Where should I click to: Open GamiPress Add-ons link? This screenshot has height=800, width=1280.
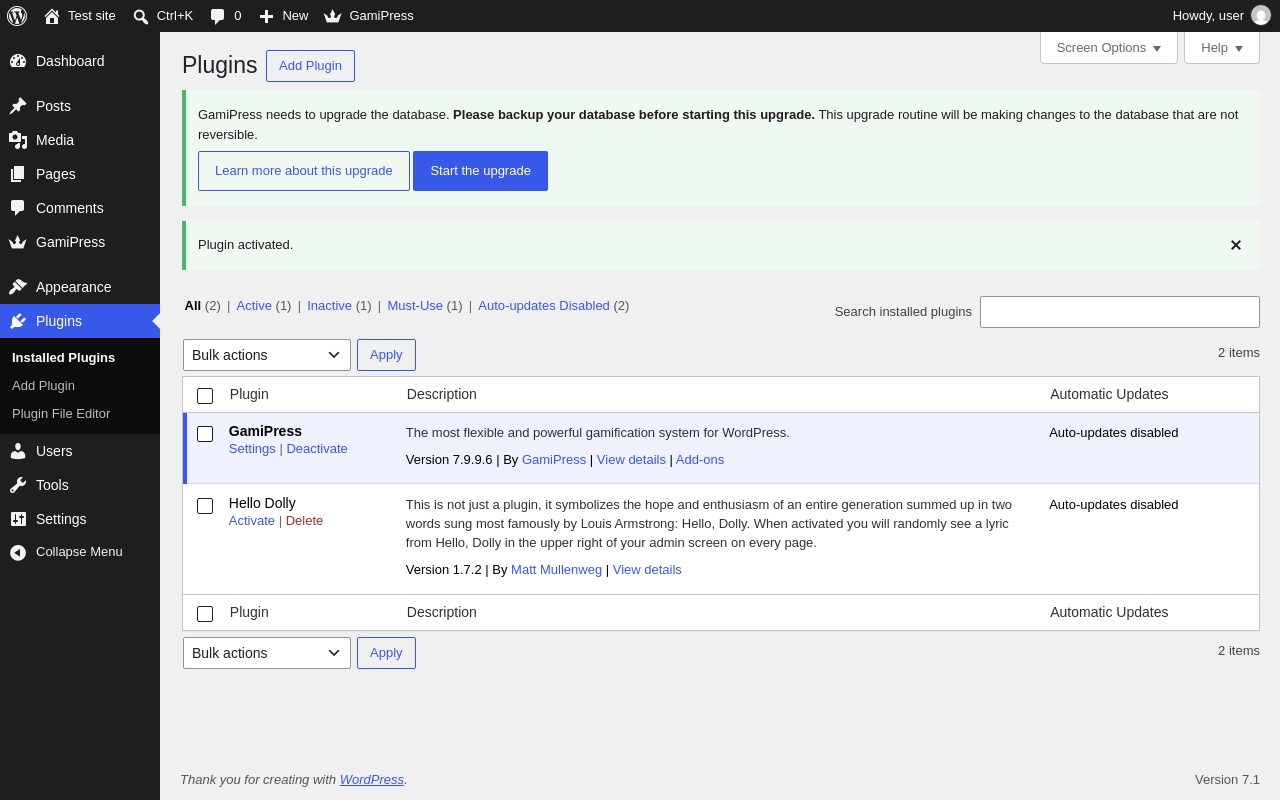click(700, 460)
